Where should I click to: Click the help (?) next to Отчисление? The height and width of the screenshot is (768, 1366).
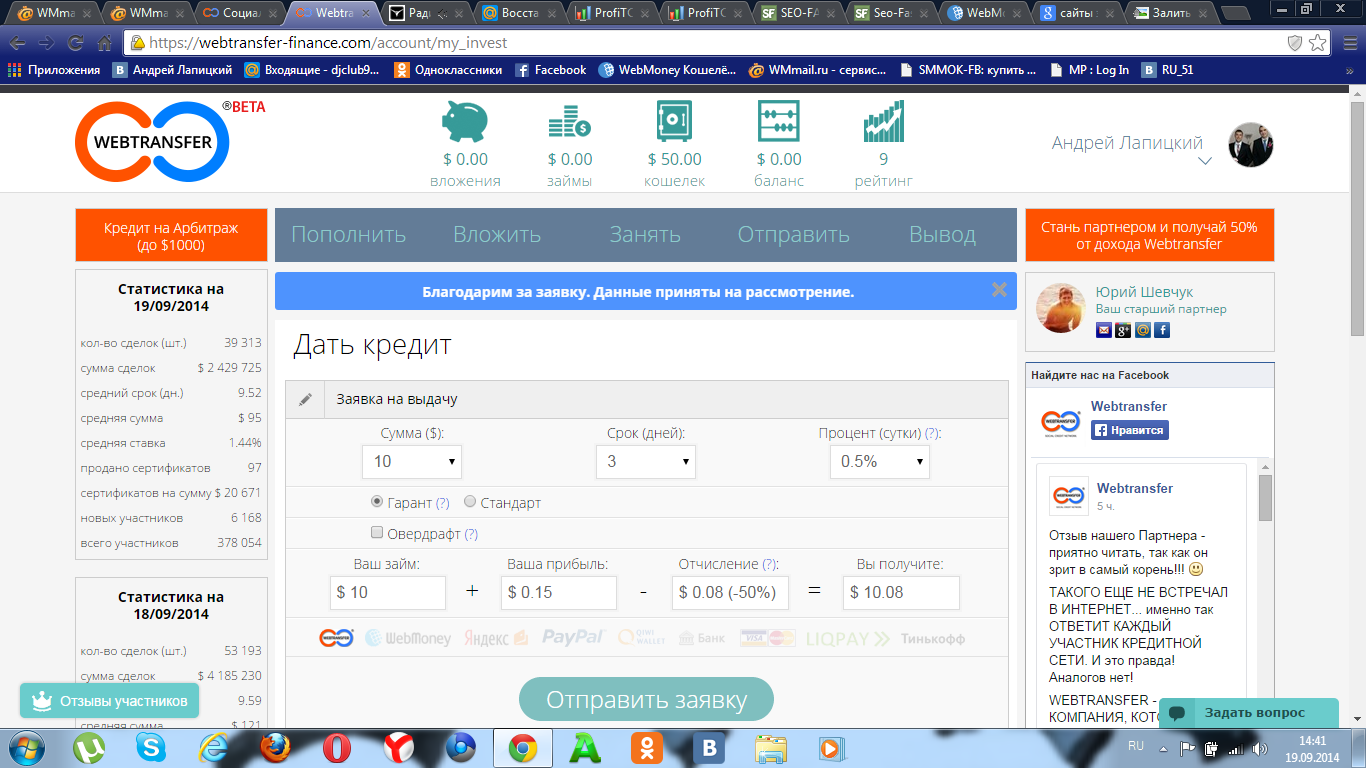click(x=770, y=565)
